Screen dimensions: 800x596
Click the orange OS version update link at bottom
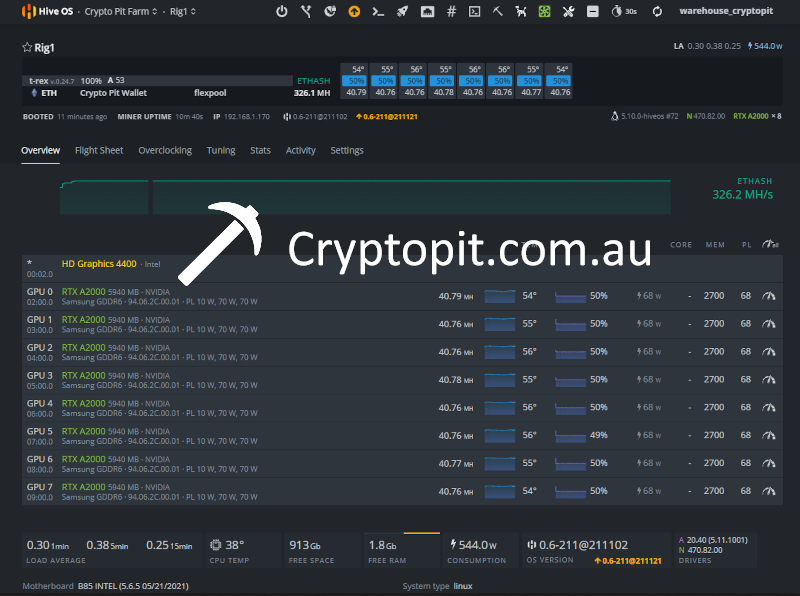point(628,561)
